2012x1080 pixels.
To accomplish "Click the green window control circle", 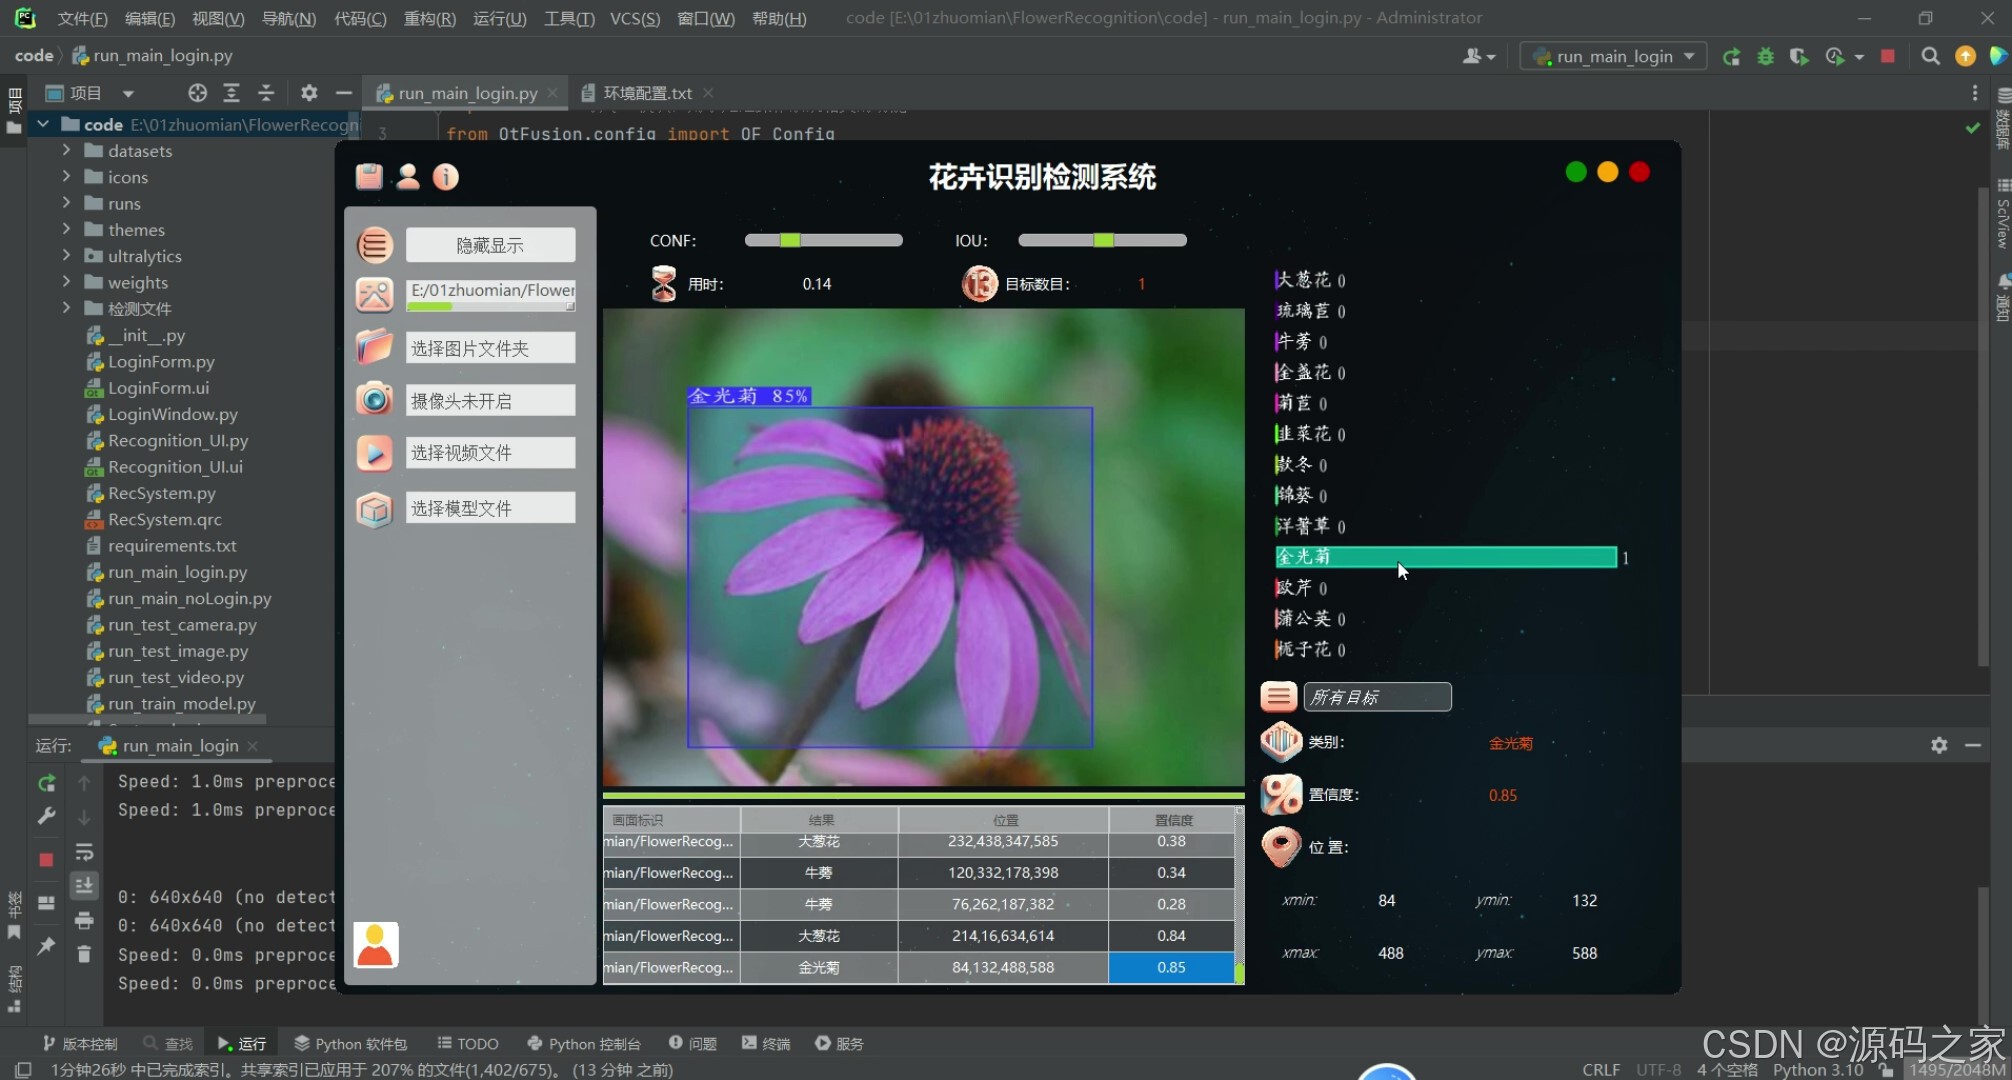I will coord(1576,172).
